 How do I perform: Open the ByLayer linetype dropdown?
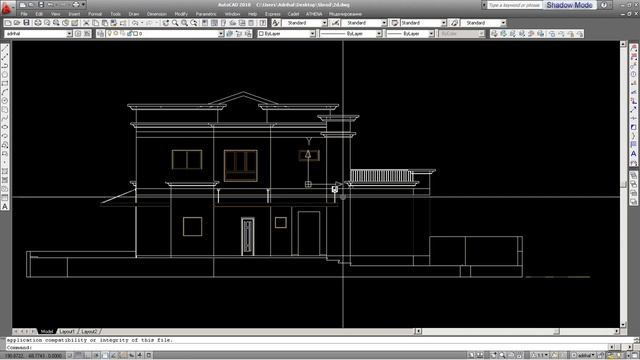point(379,33)
